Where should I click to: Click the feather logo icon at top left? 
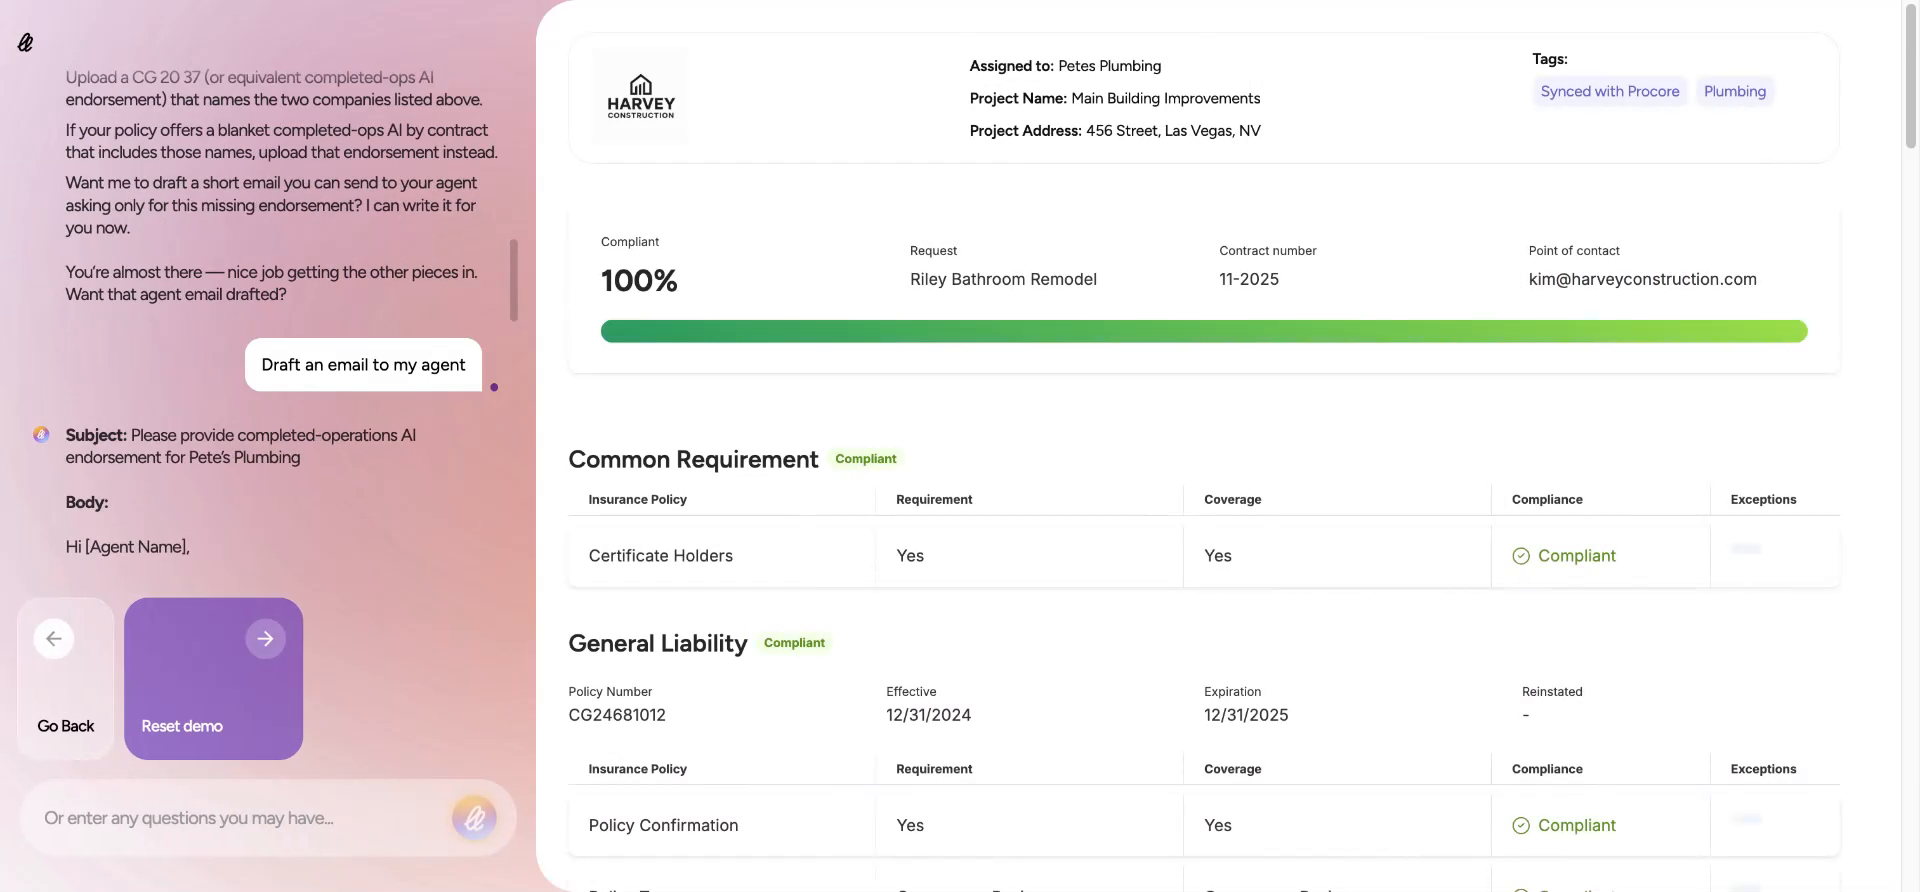pos(25,42)
